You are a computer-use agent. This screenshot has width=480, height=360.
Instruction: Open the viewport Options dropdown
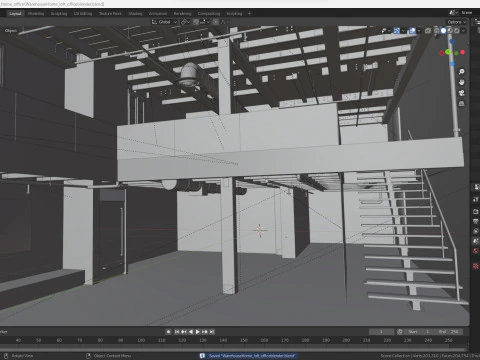tap(457, 22)
